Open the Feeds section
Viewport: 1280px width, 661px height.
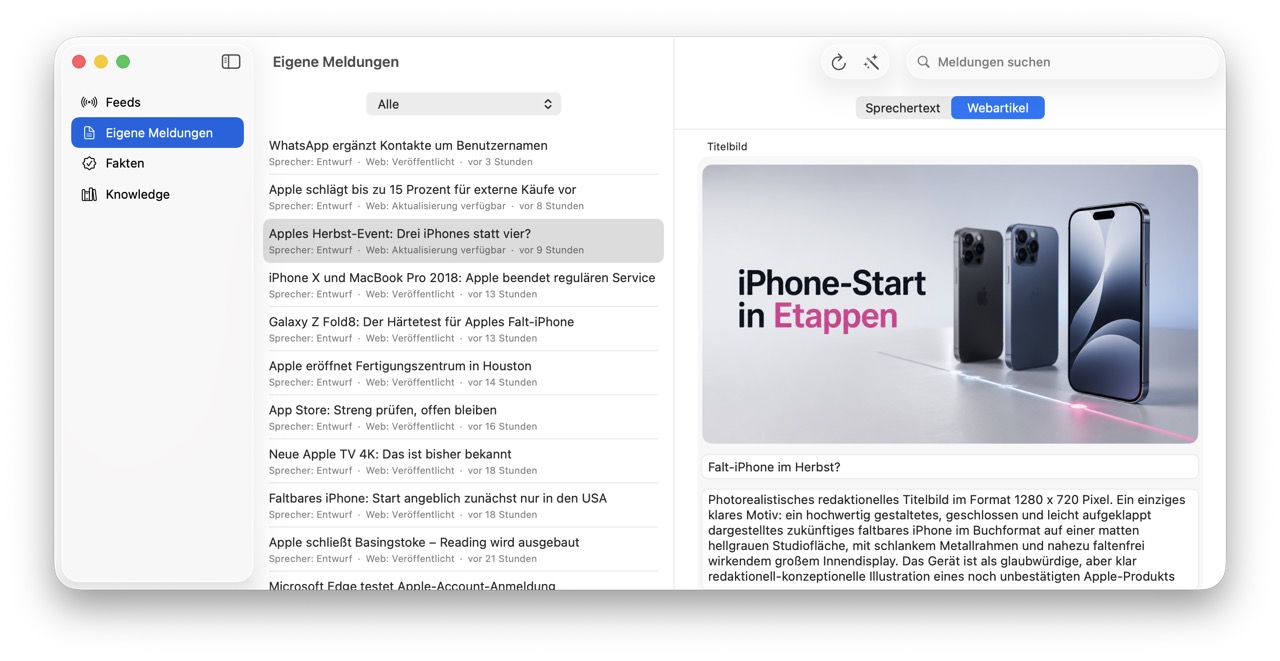157,102
